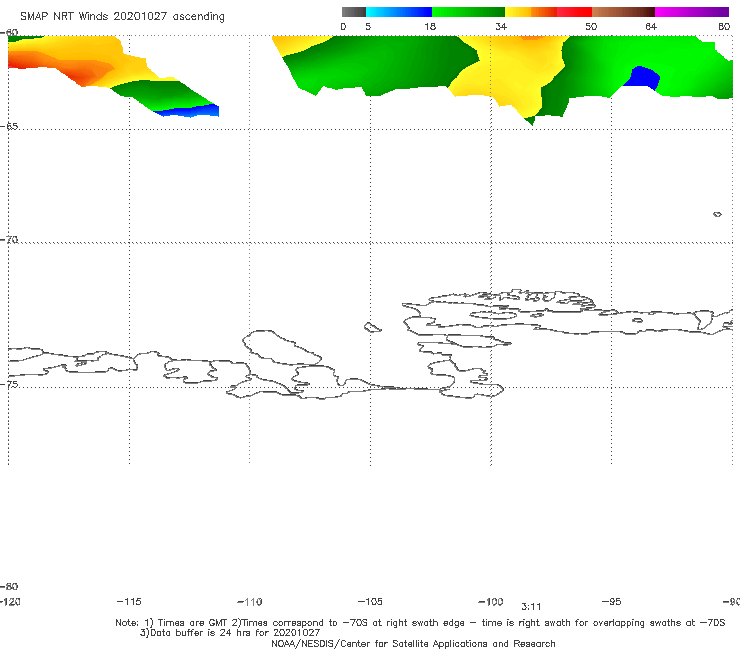Click the latitude label -70
Screen dimensions: 740x650
[x=9, y=240]
